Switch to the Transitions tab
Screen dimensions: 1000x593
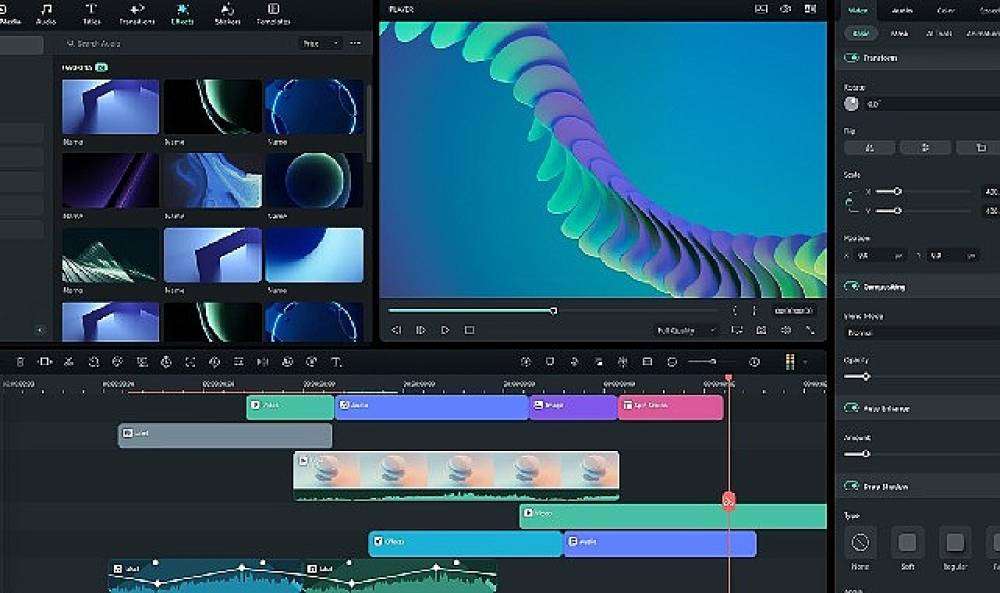pos(137,13)
